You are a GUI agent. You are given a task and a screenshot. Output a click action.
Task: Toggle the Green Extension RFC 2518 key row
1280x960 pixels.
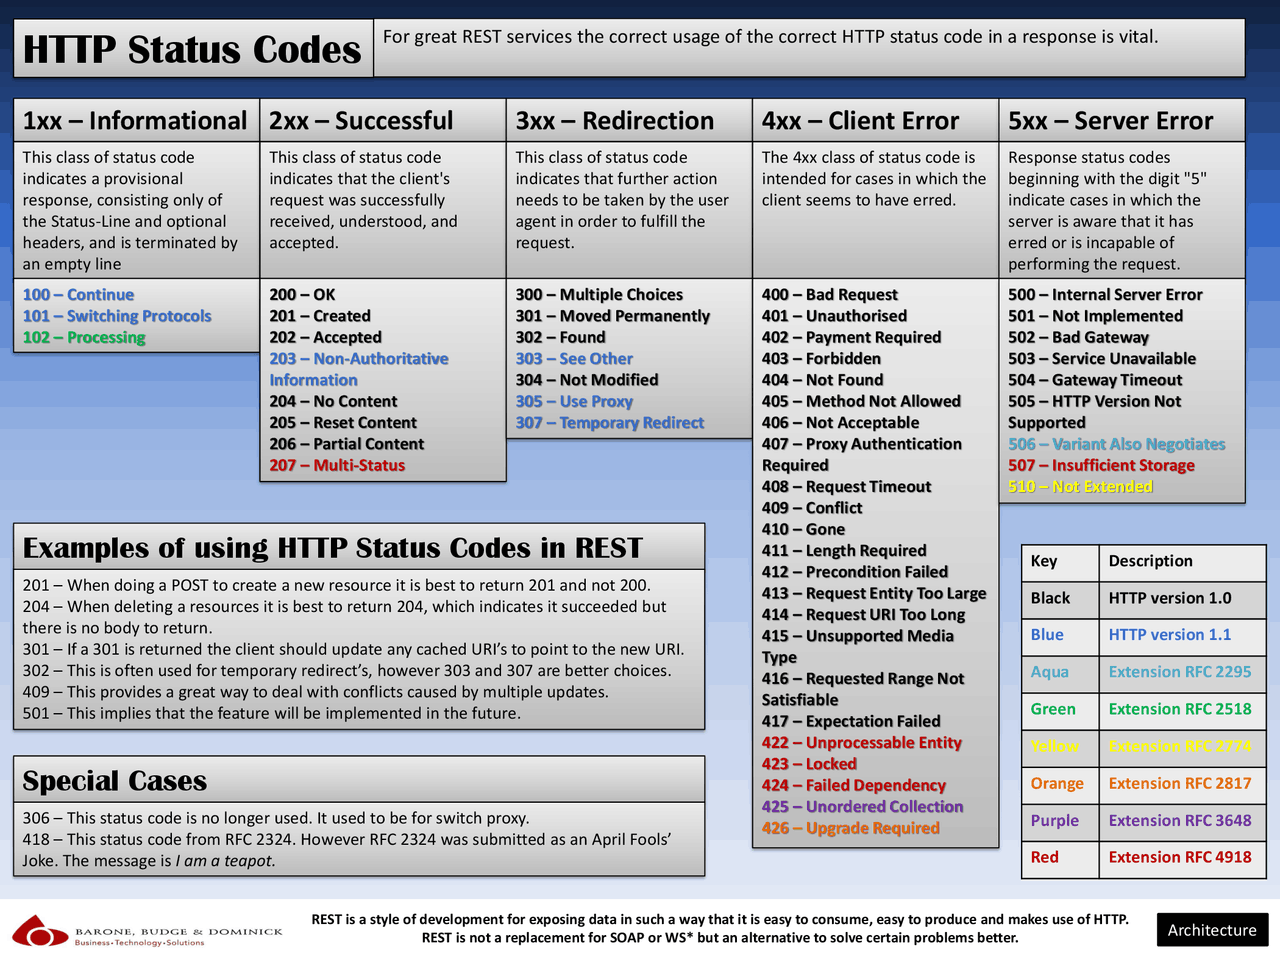tap(1141, 709)
